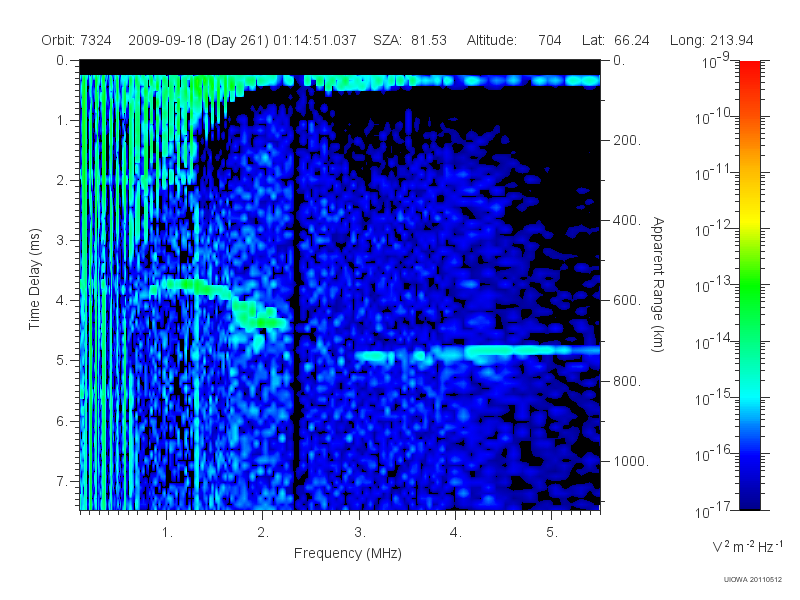Click the bright echo trace near 5 ms delay
The image size is (800, 600).
pyautogui.click(x=477, y=353)
